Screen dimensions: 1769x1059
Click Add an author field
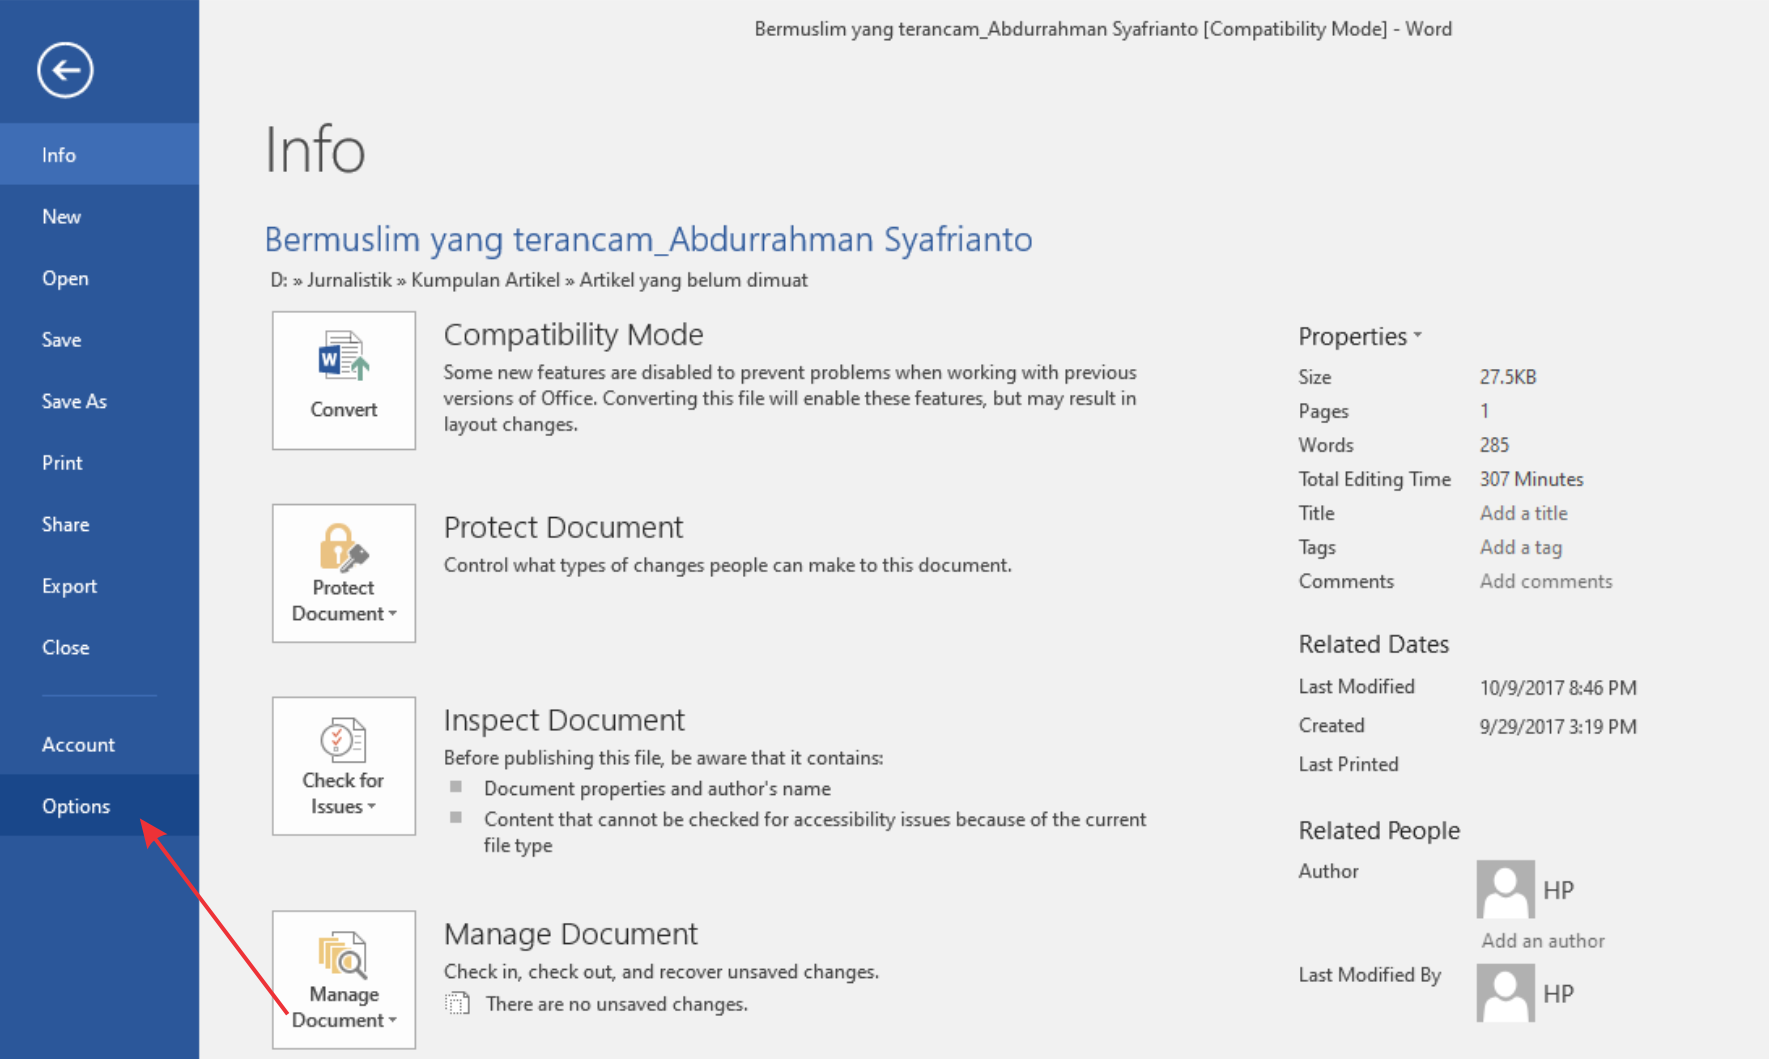1542,941
